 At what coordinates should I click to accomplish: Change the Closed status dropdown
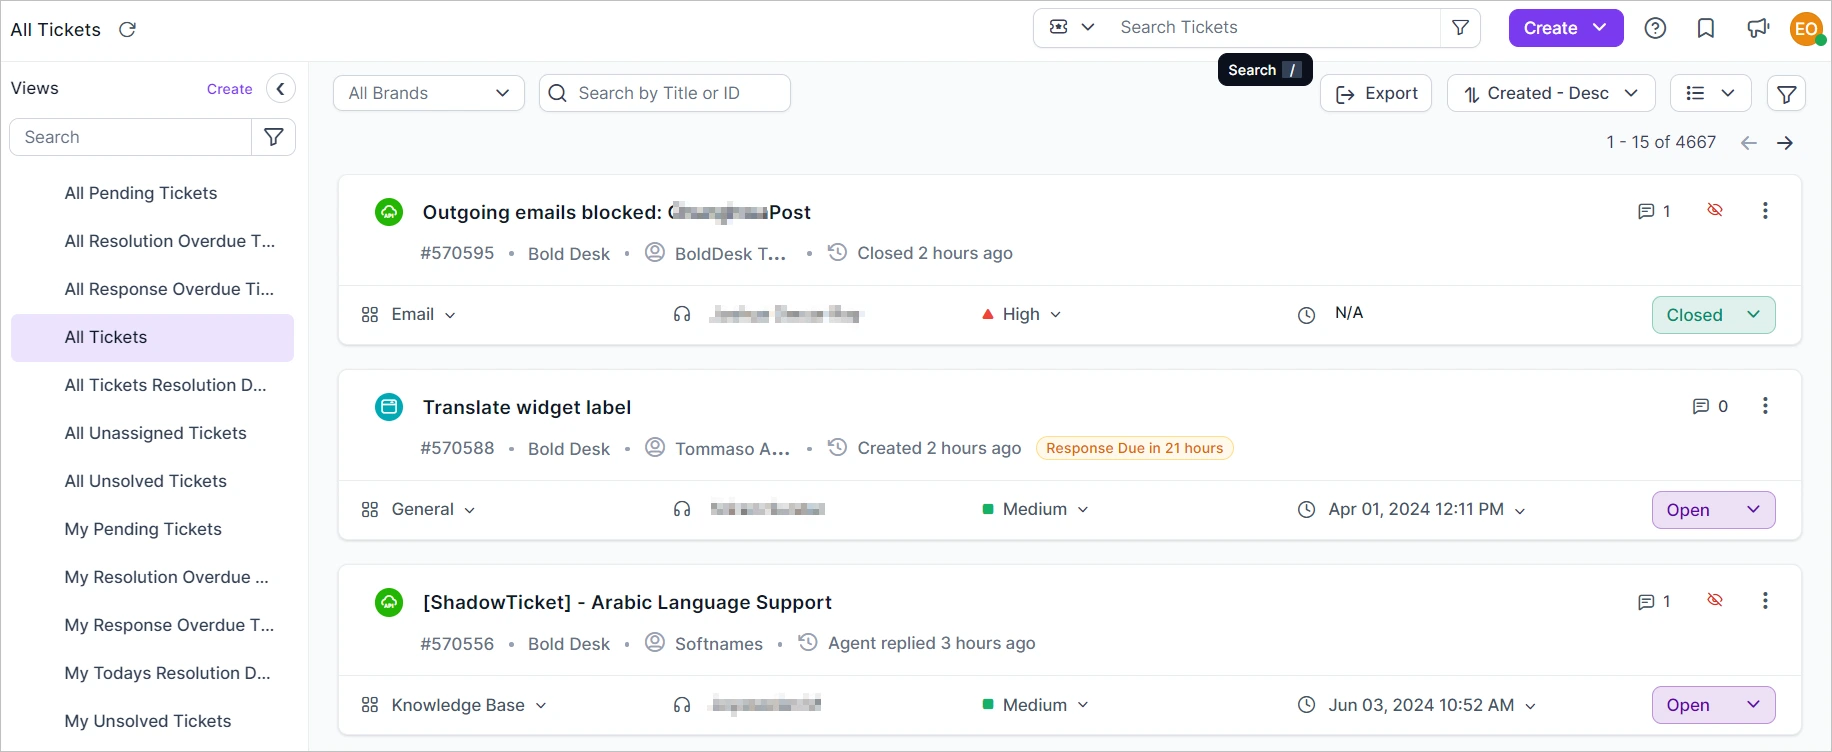(x=1713, y=315)
